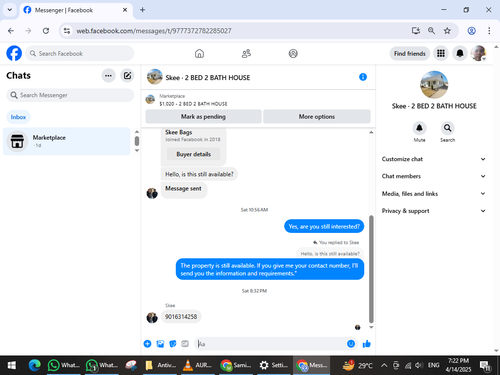Screen dimensions: 500x375
Task: Bookmark this page with star icon
Action: point(447,31)
